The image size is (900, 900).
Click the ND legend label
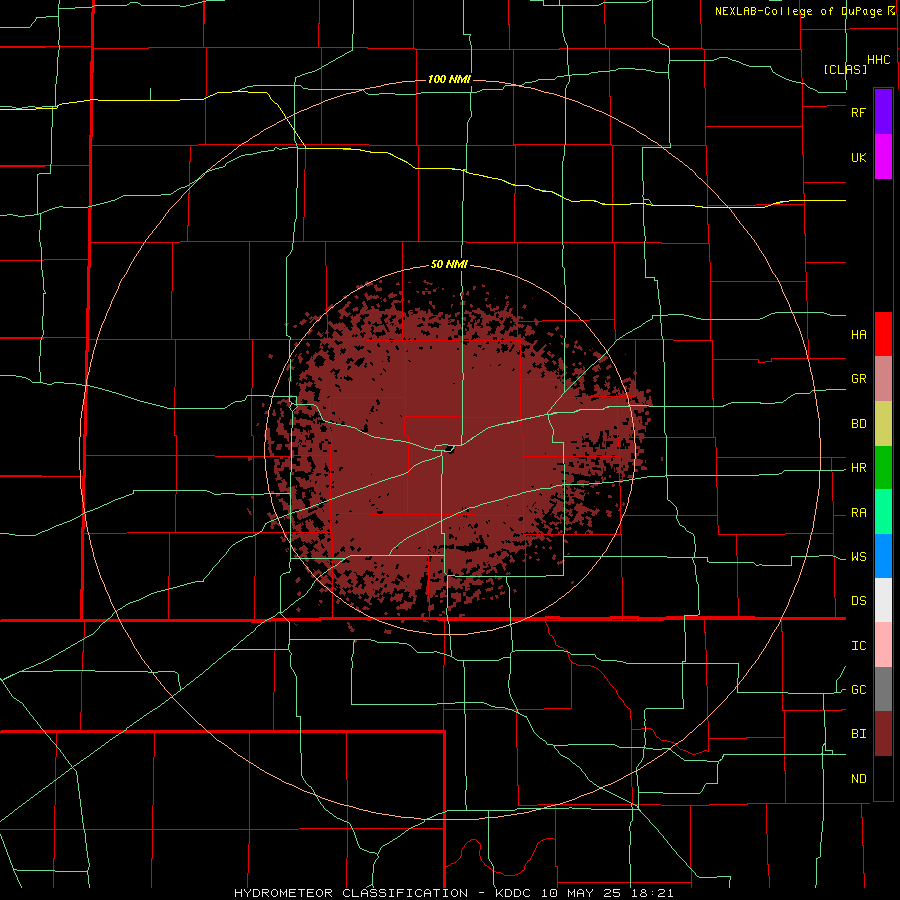(858, 779)
